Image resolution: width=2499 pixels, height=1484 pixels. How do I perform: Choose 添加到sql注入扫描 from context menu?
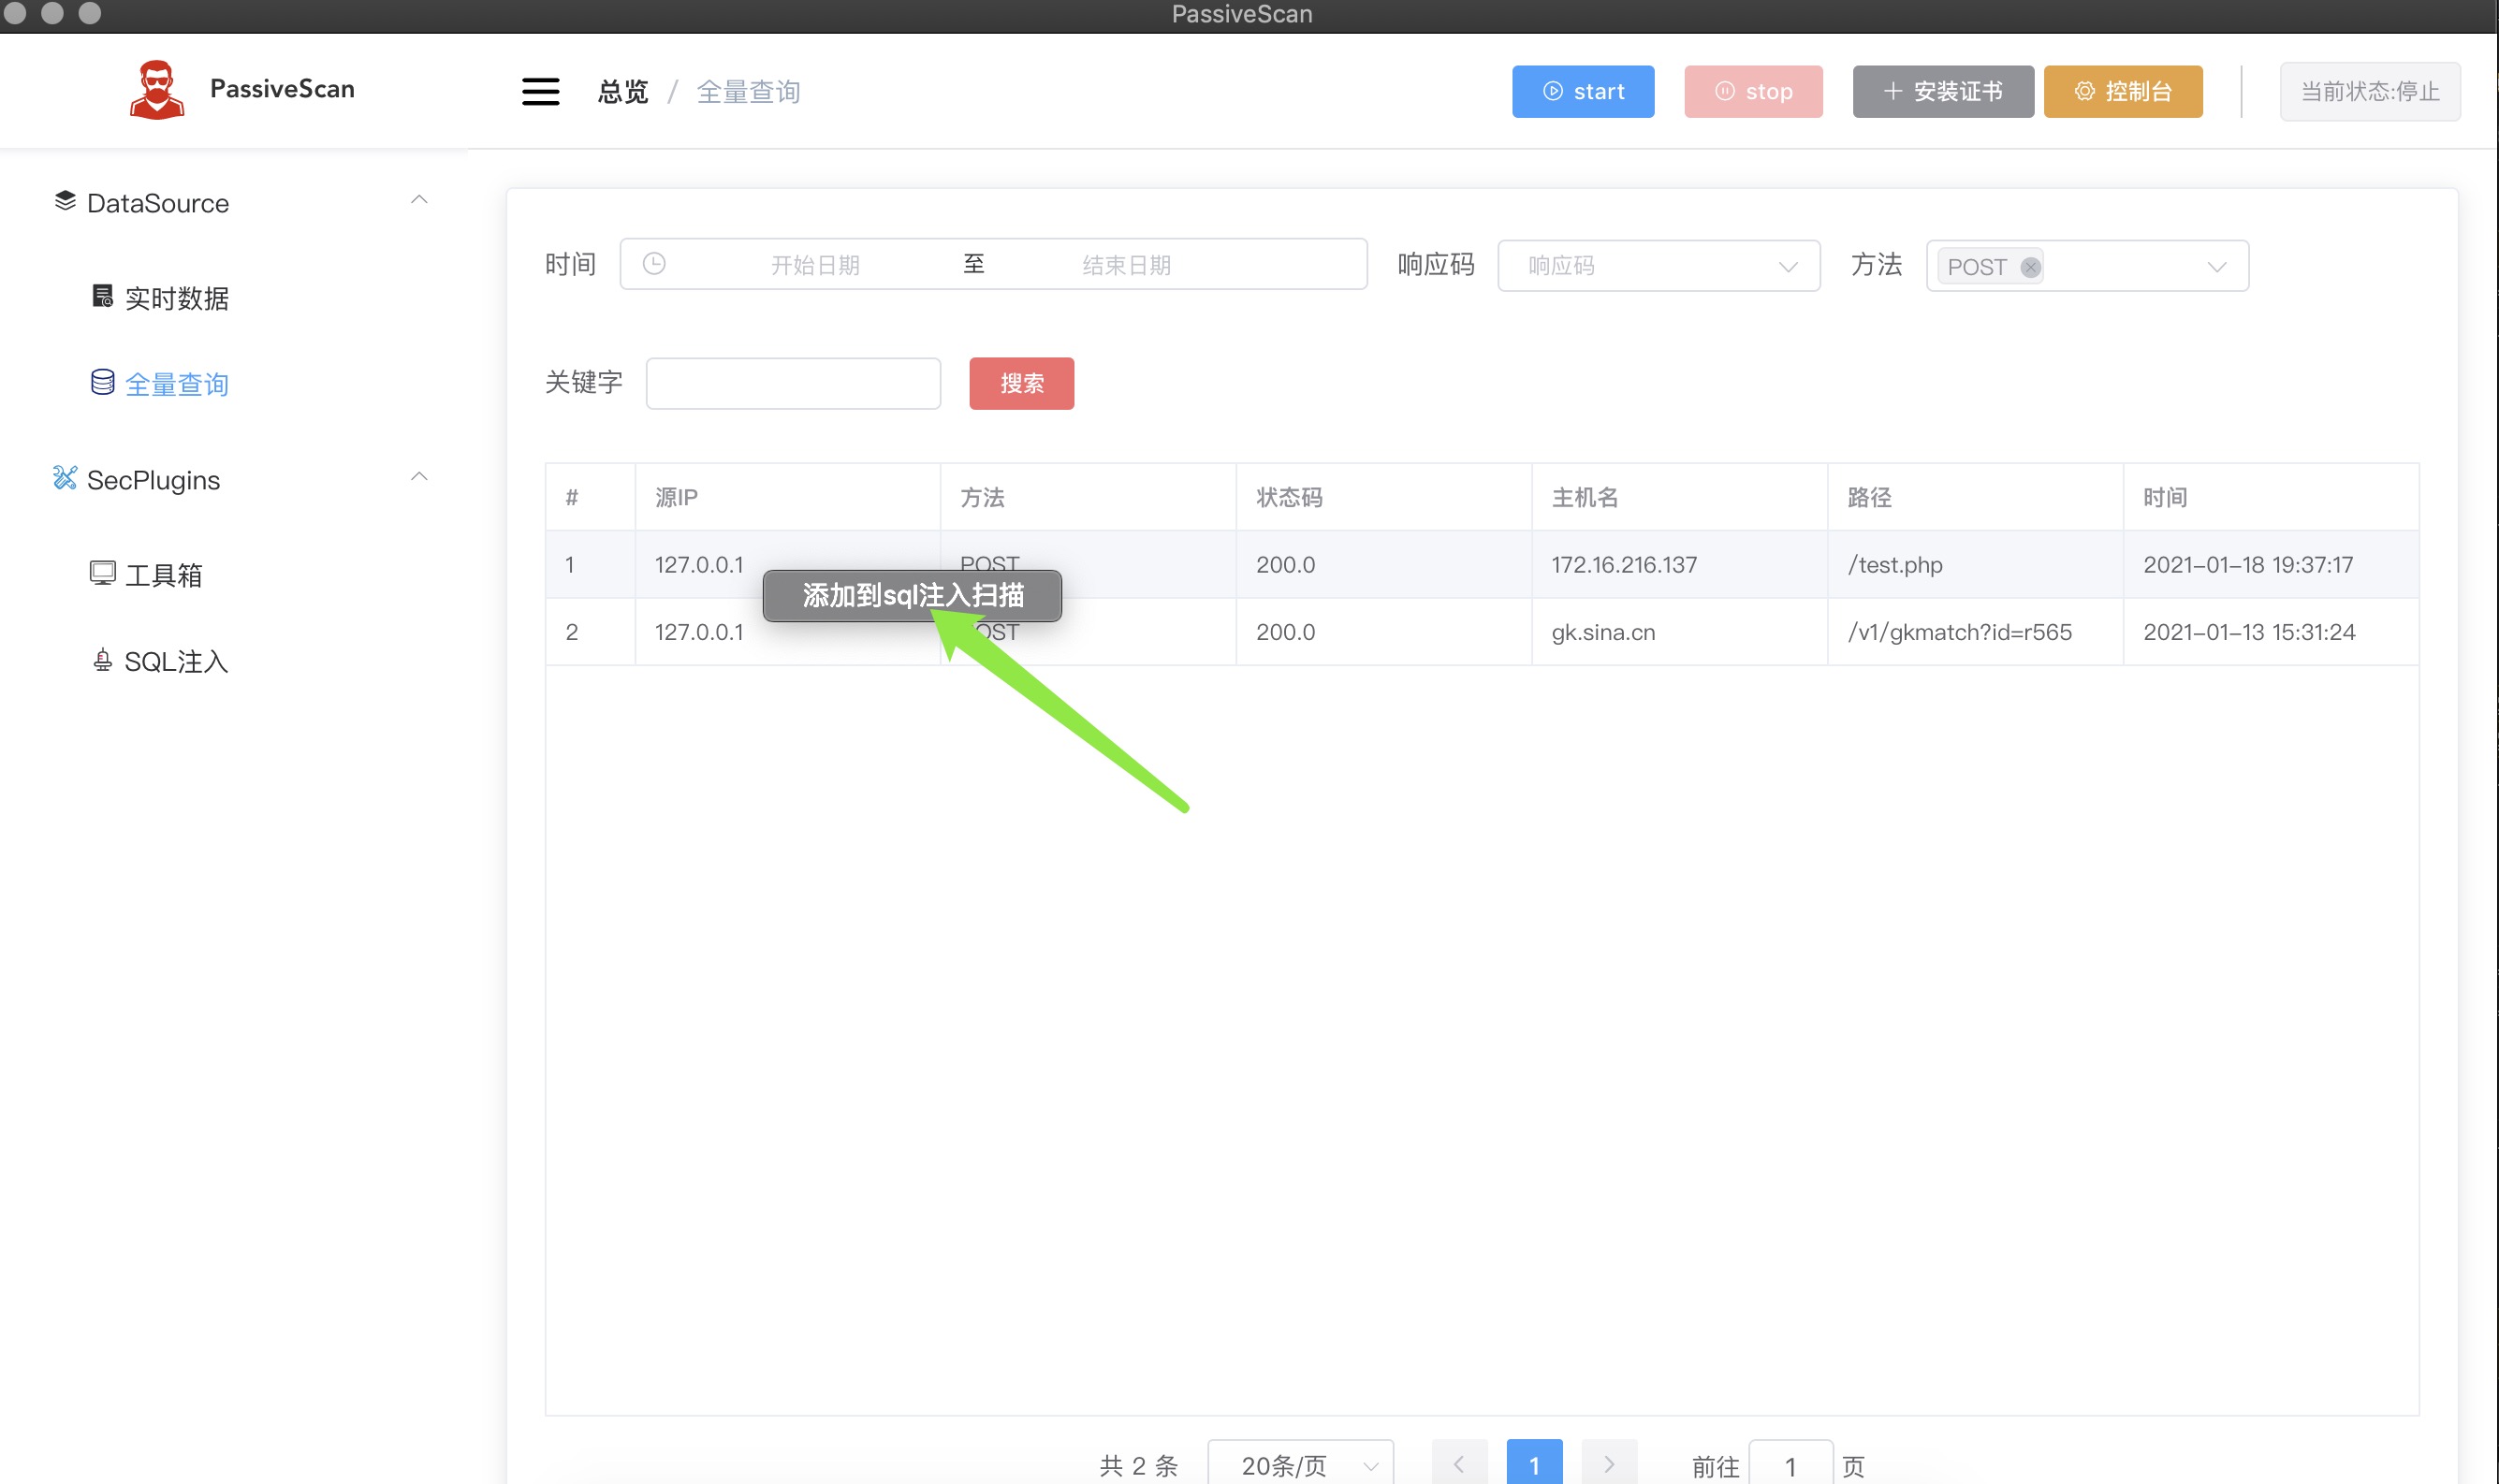pos(912,596)
